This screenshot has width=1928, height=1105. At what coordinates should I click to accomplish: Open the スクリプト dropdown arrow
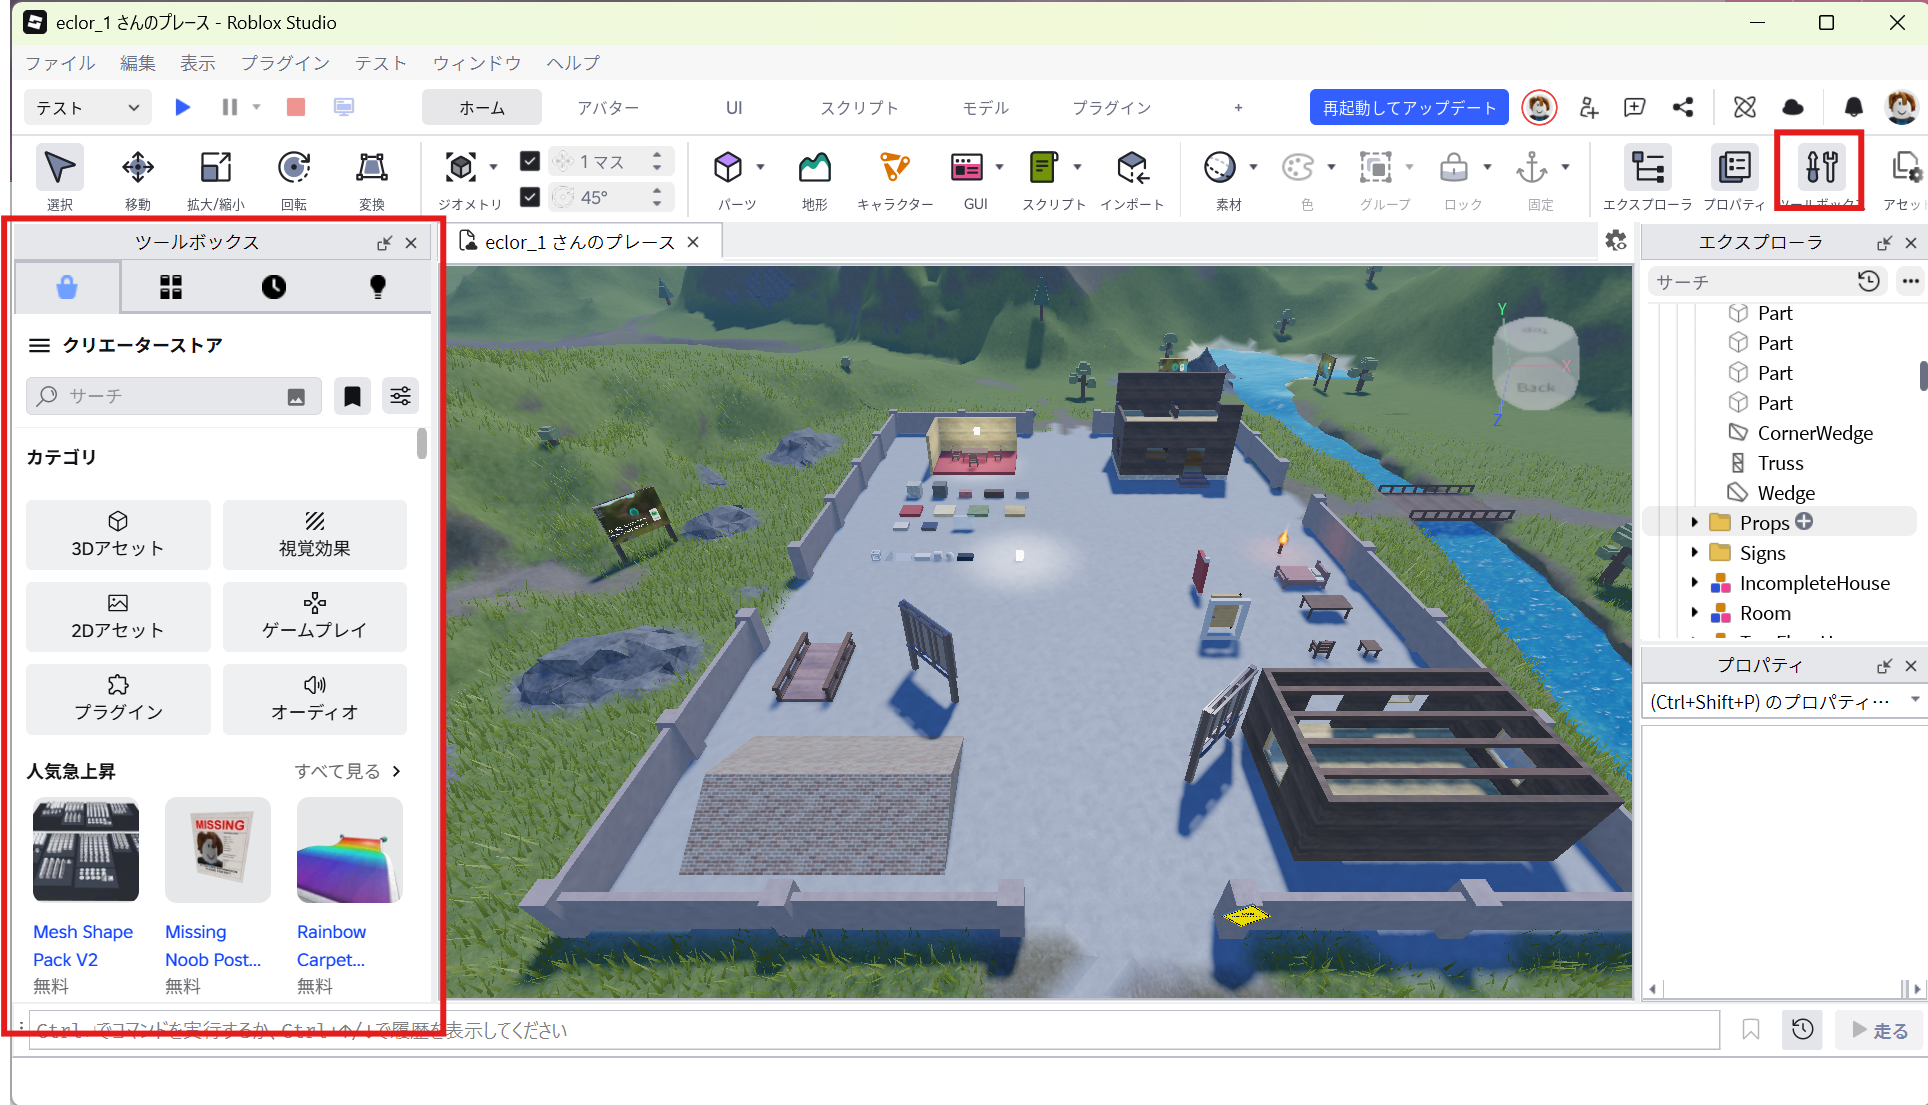point(1077,167)
